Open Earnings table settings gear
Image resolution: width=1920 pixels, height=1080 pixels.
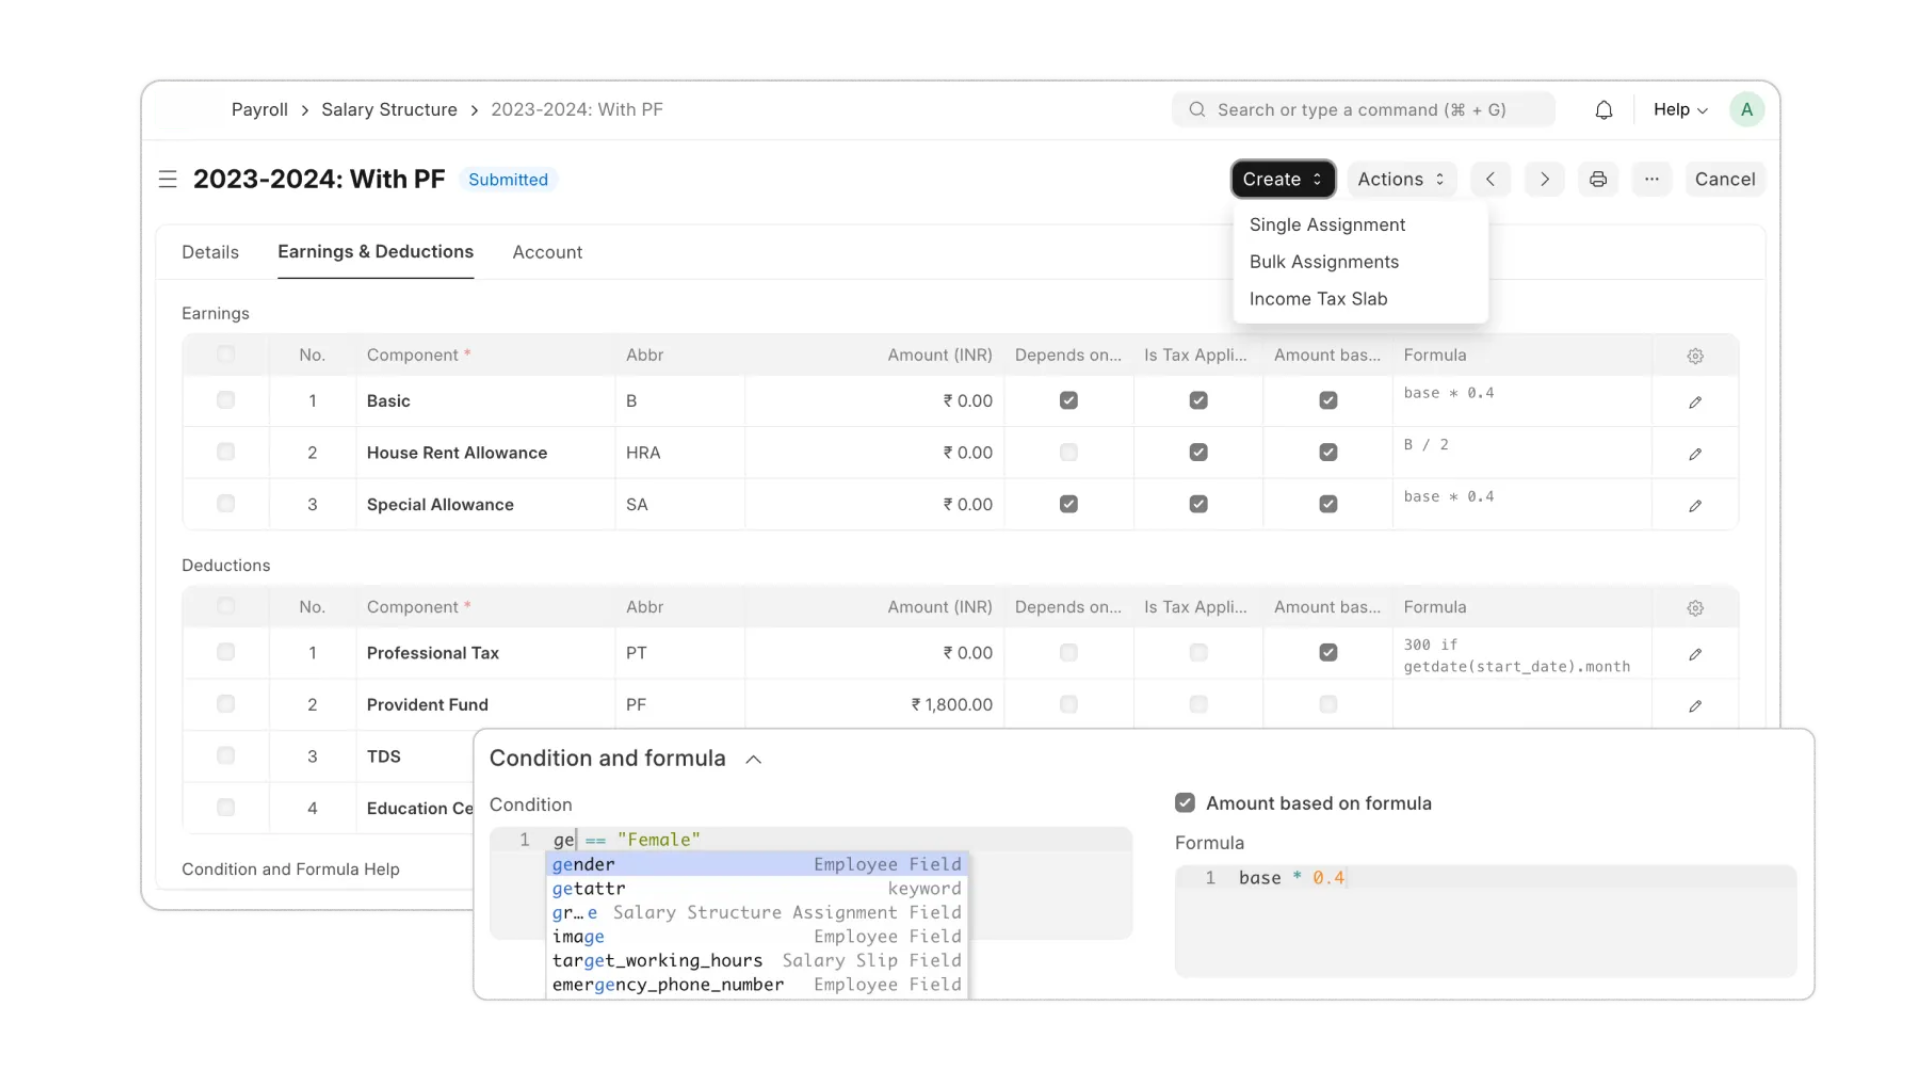coord(1695,356)
